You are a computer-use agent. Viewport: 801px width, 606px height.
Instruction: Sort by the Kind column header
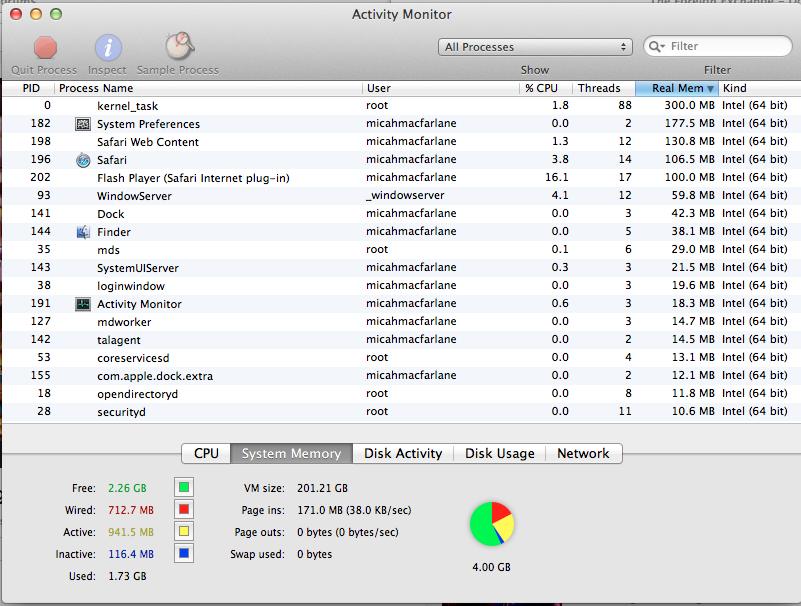760,88
